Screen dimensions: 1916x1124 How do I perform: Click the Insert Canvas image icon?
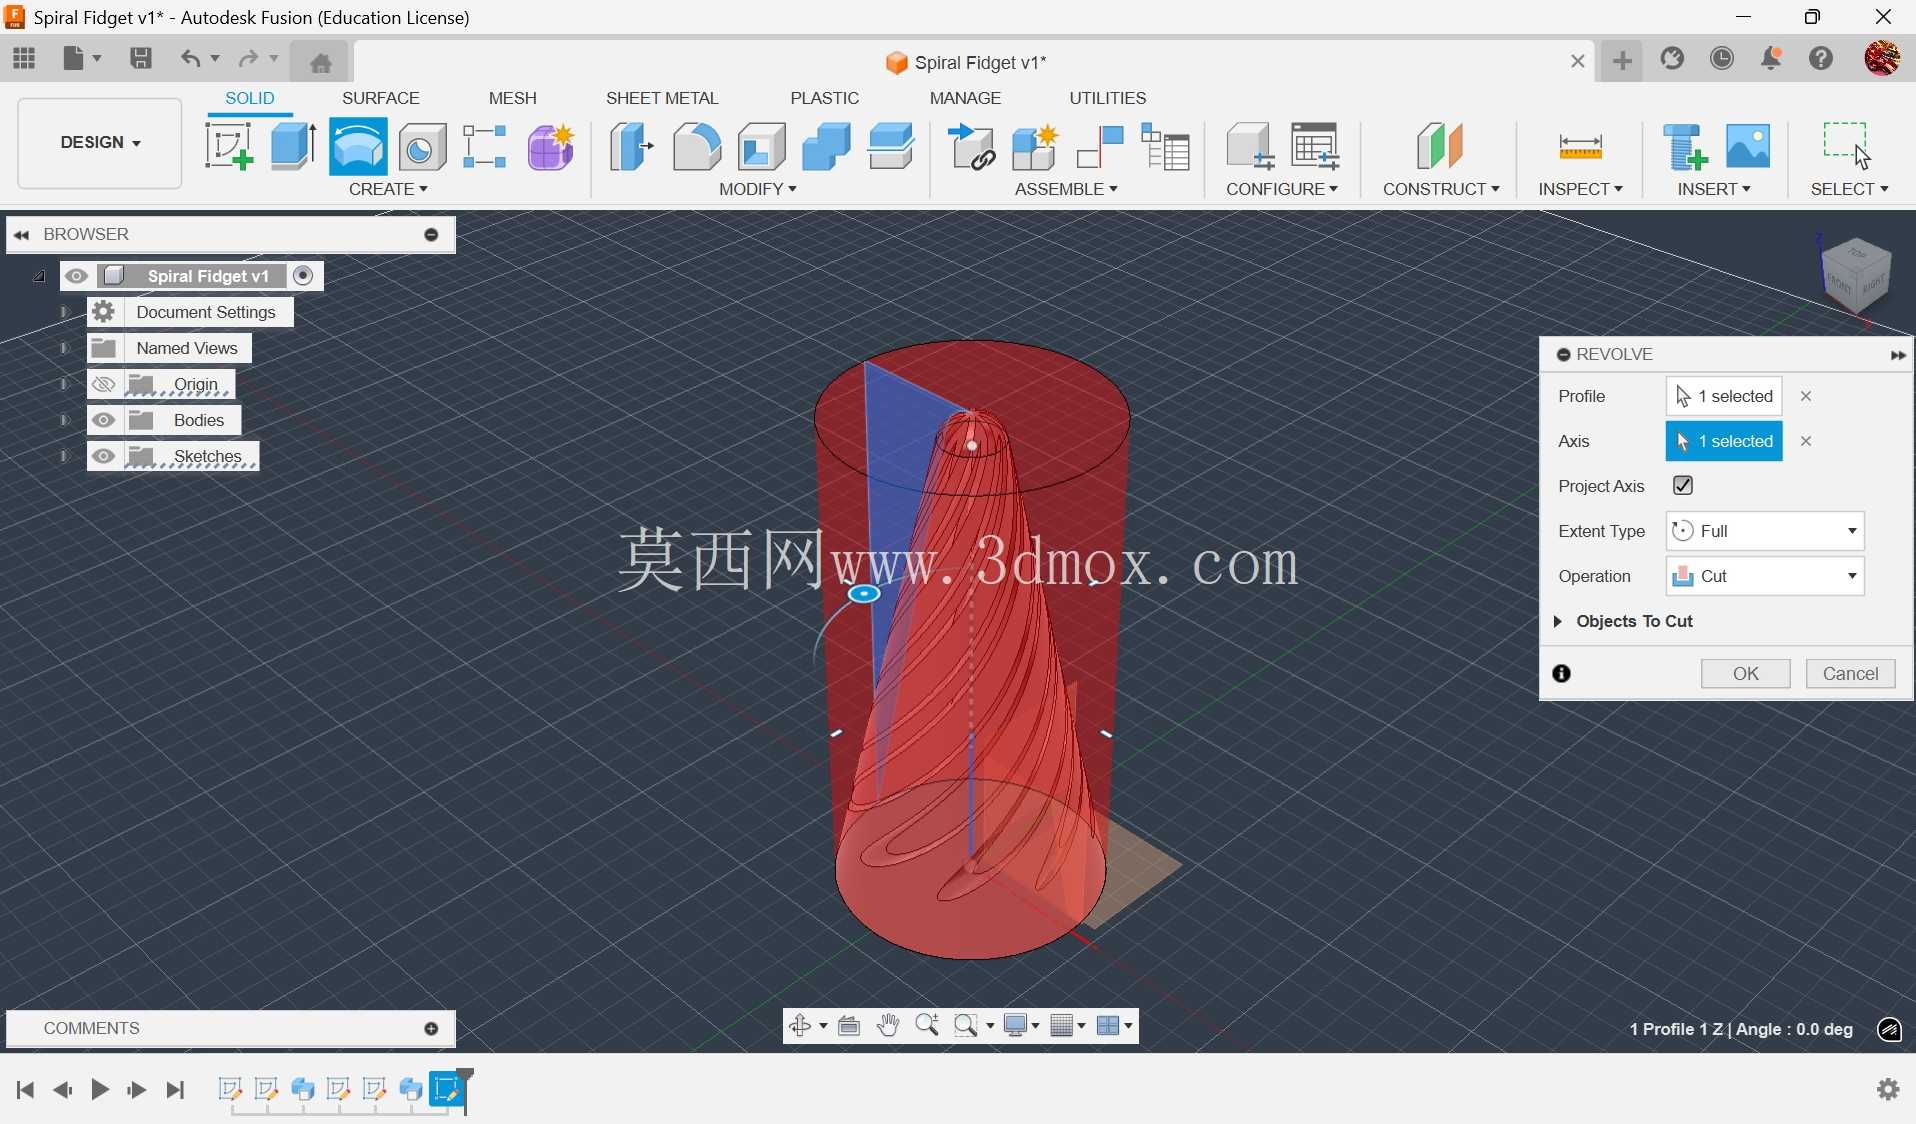pos(1748,147)
